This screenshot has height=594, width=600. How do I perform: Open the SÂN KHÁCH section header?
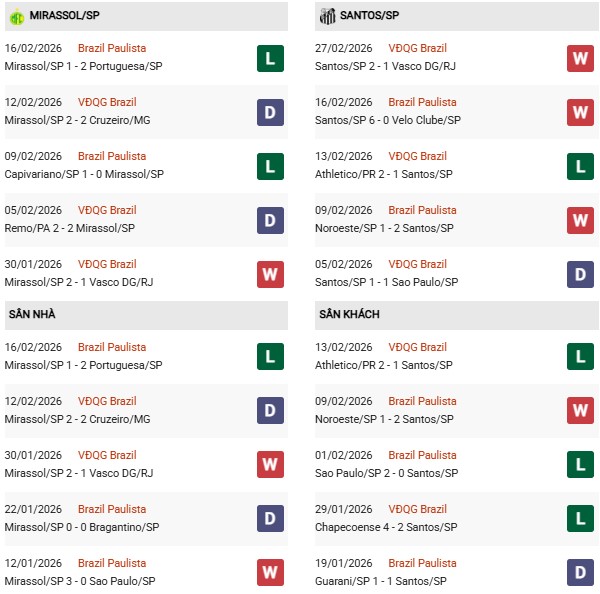coord(349,315)
